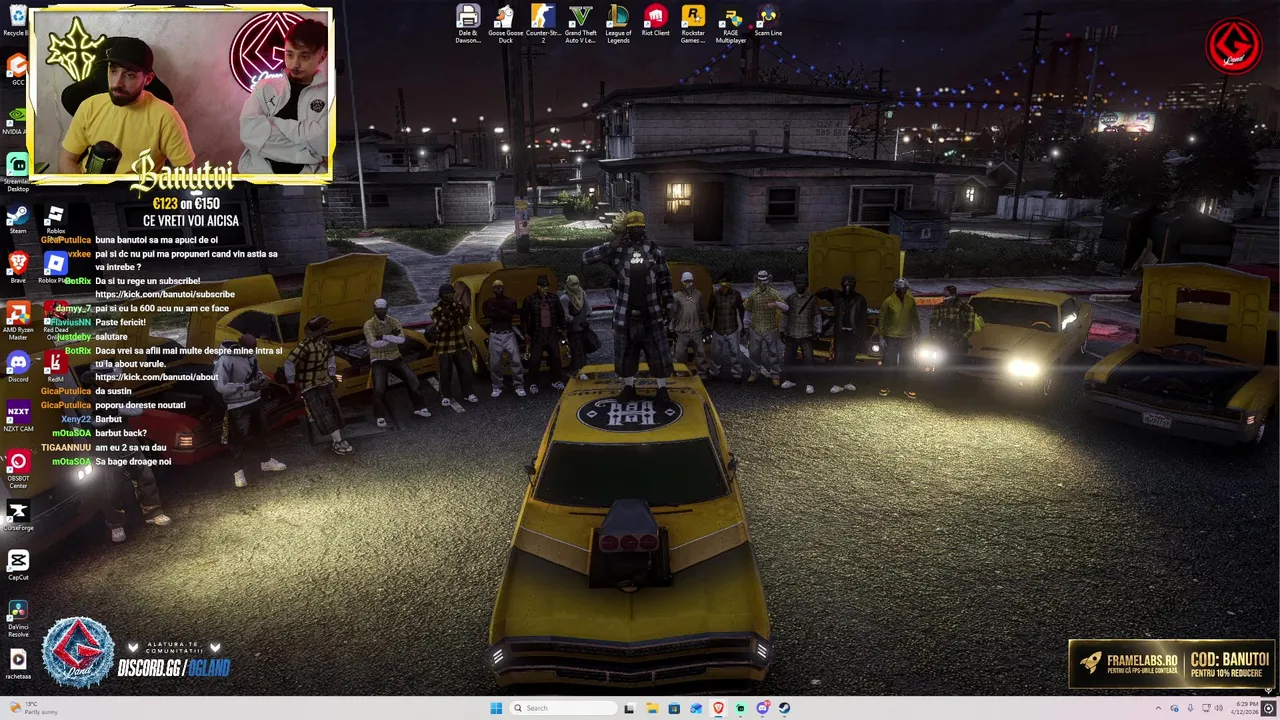Click the webcam overlay thumbnail
Viewport: 1280px width, 720px height.
[x=181, y=95]
